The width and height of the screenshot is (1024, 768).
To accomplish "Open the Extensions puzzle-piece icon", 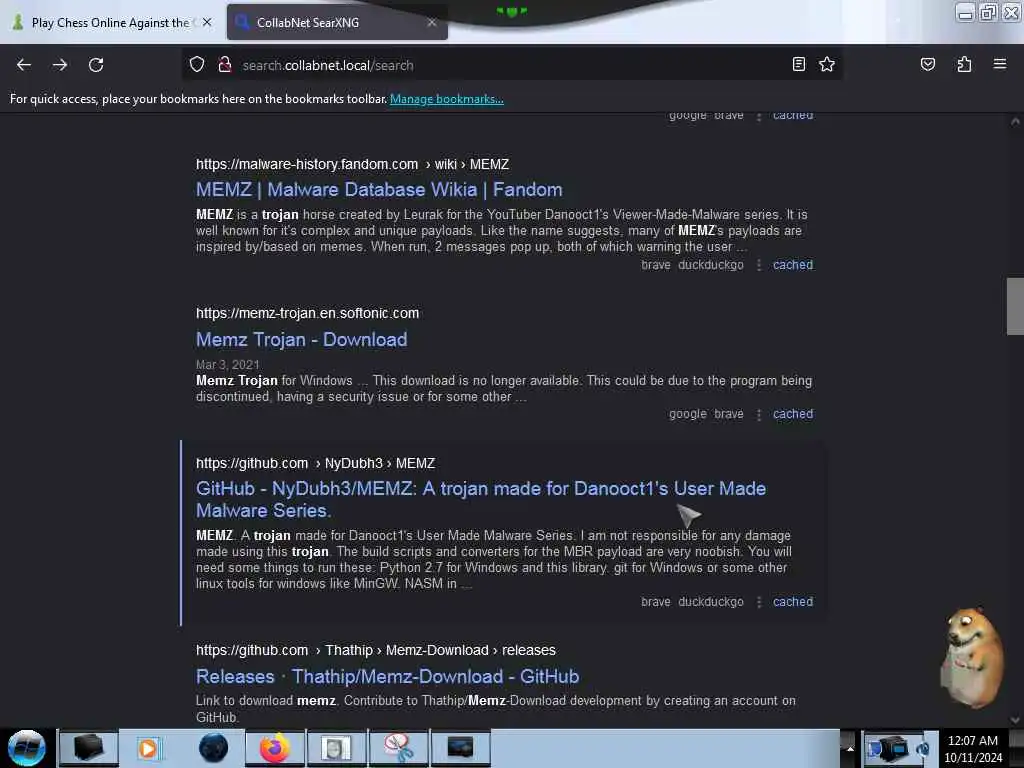I will [x=964, y=64].
